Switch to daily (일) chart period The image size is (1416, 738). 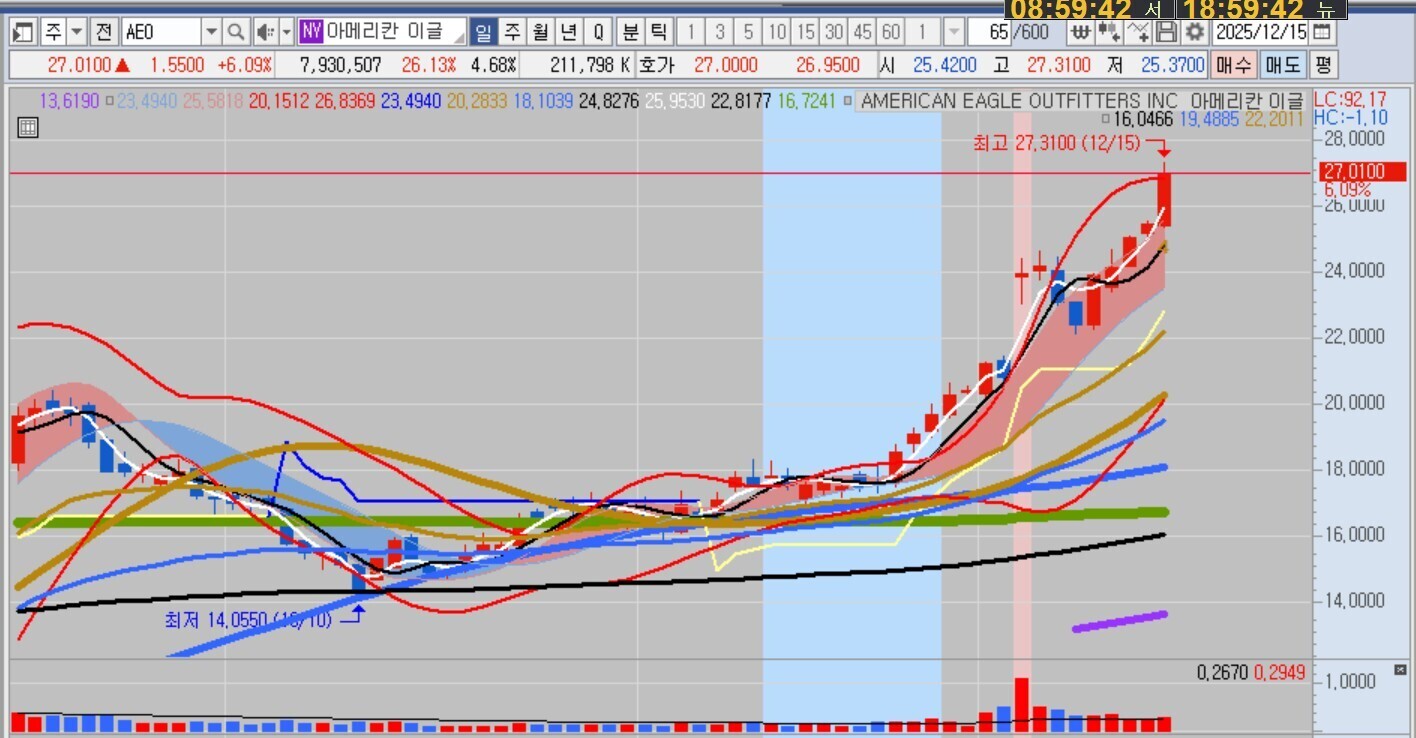[483, 32]
